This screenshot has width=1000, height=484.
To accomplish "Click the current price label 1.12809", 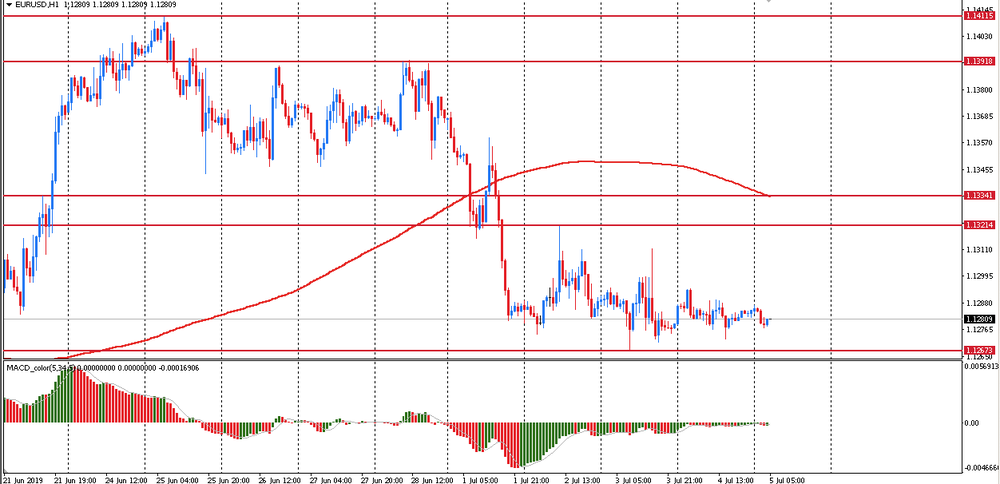I will click(x=980, y=319).
